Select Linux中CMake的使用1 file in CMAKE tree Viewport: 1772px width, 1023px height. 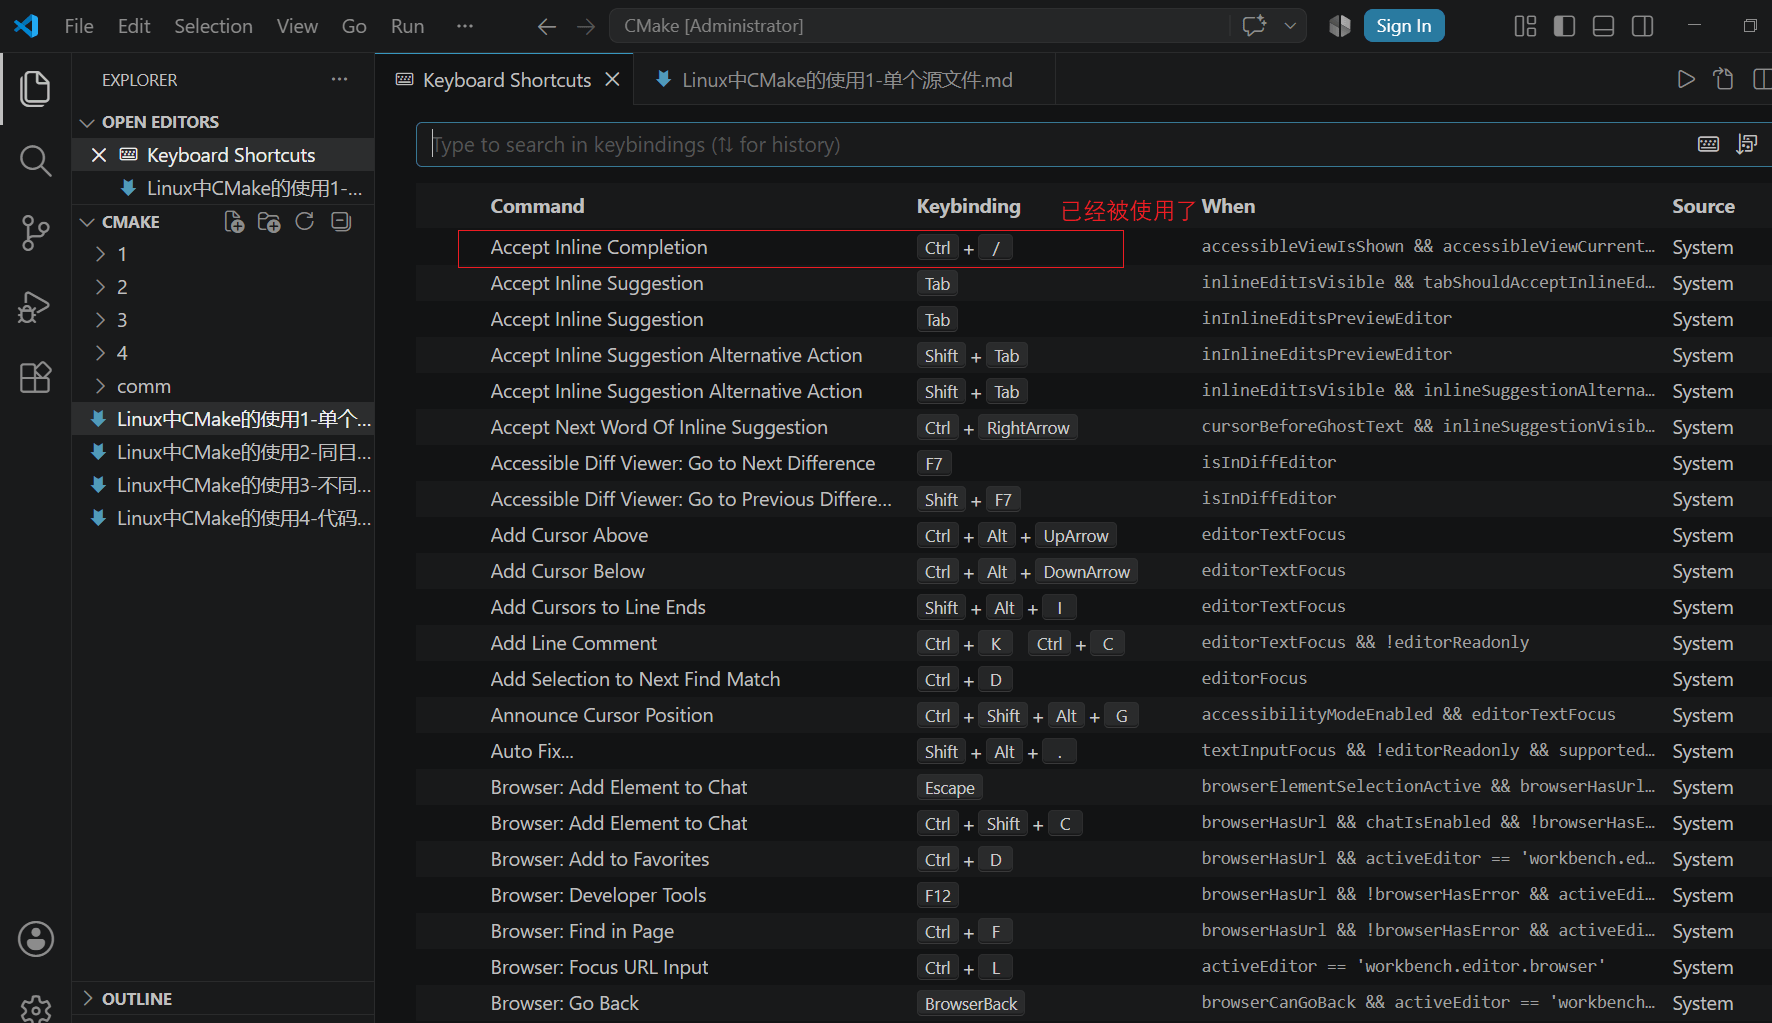pyautogui.click(x=224, y=419)
